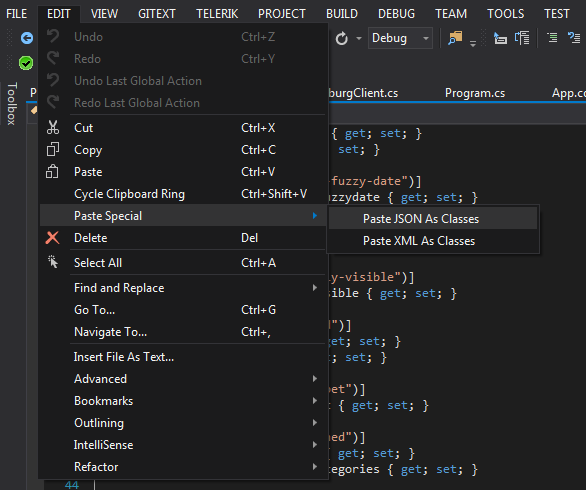The image size is (586, 490).
Task: Expand the Paste Special submenu arrow
Action: pos(315,215)
